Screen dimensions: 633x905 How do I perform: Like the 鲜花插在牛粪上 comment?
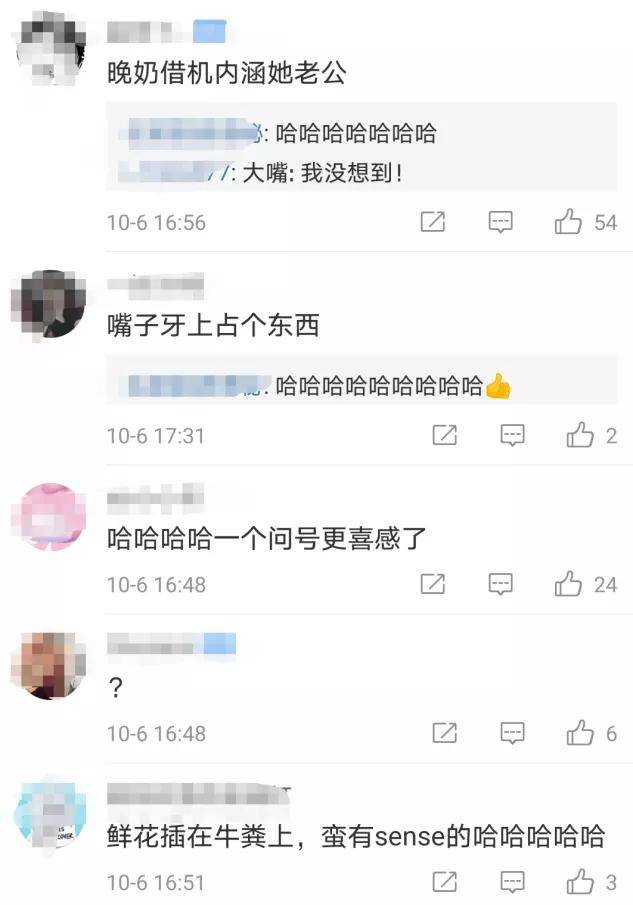coord(580,881)
